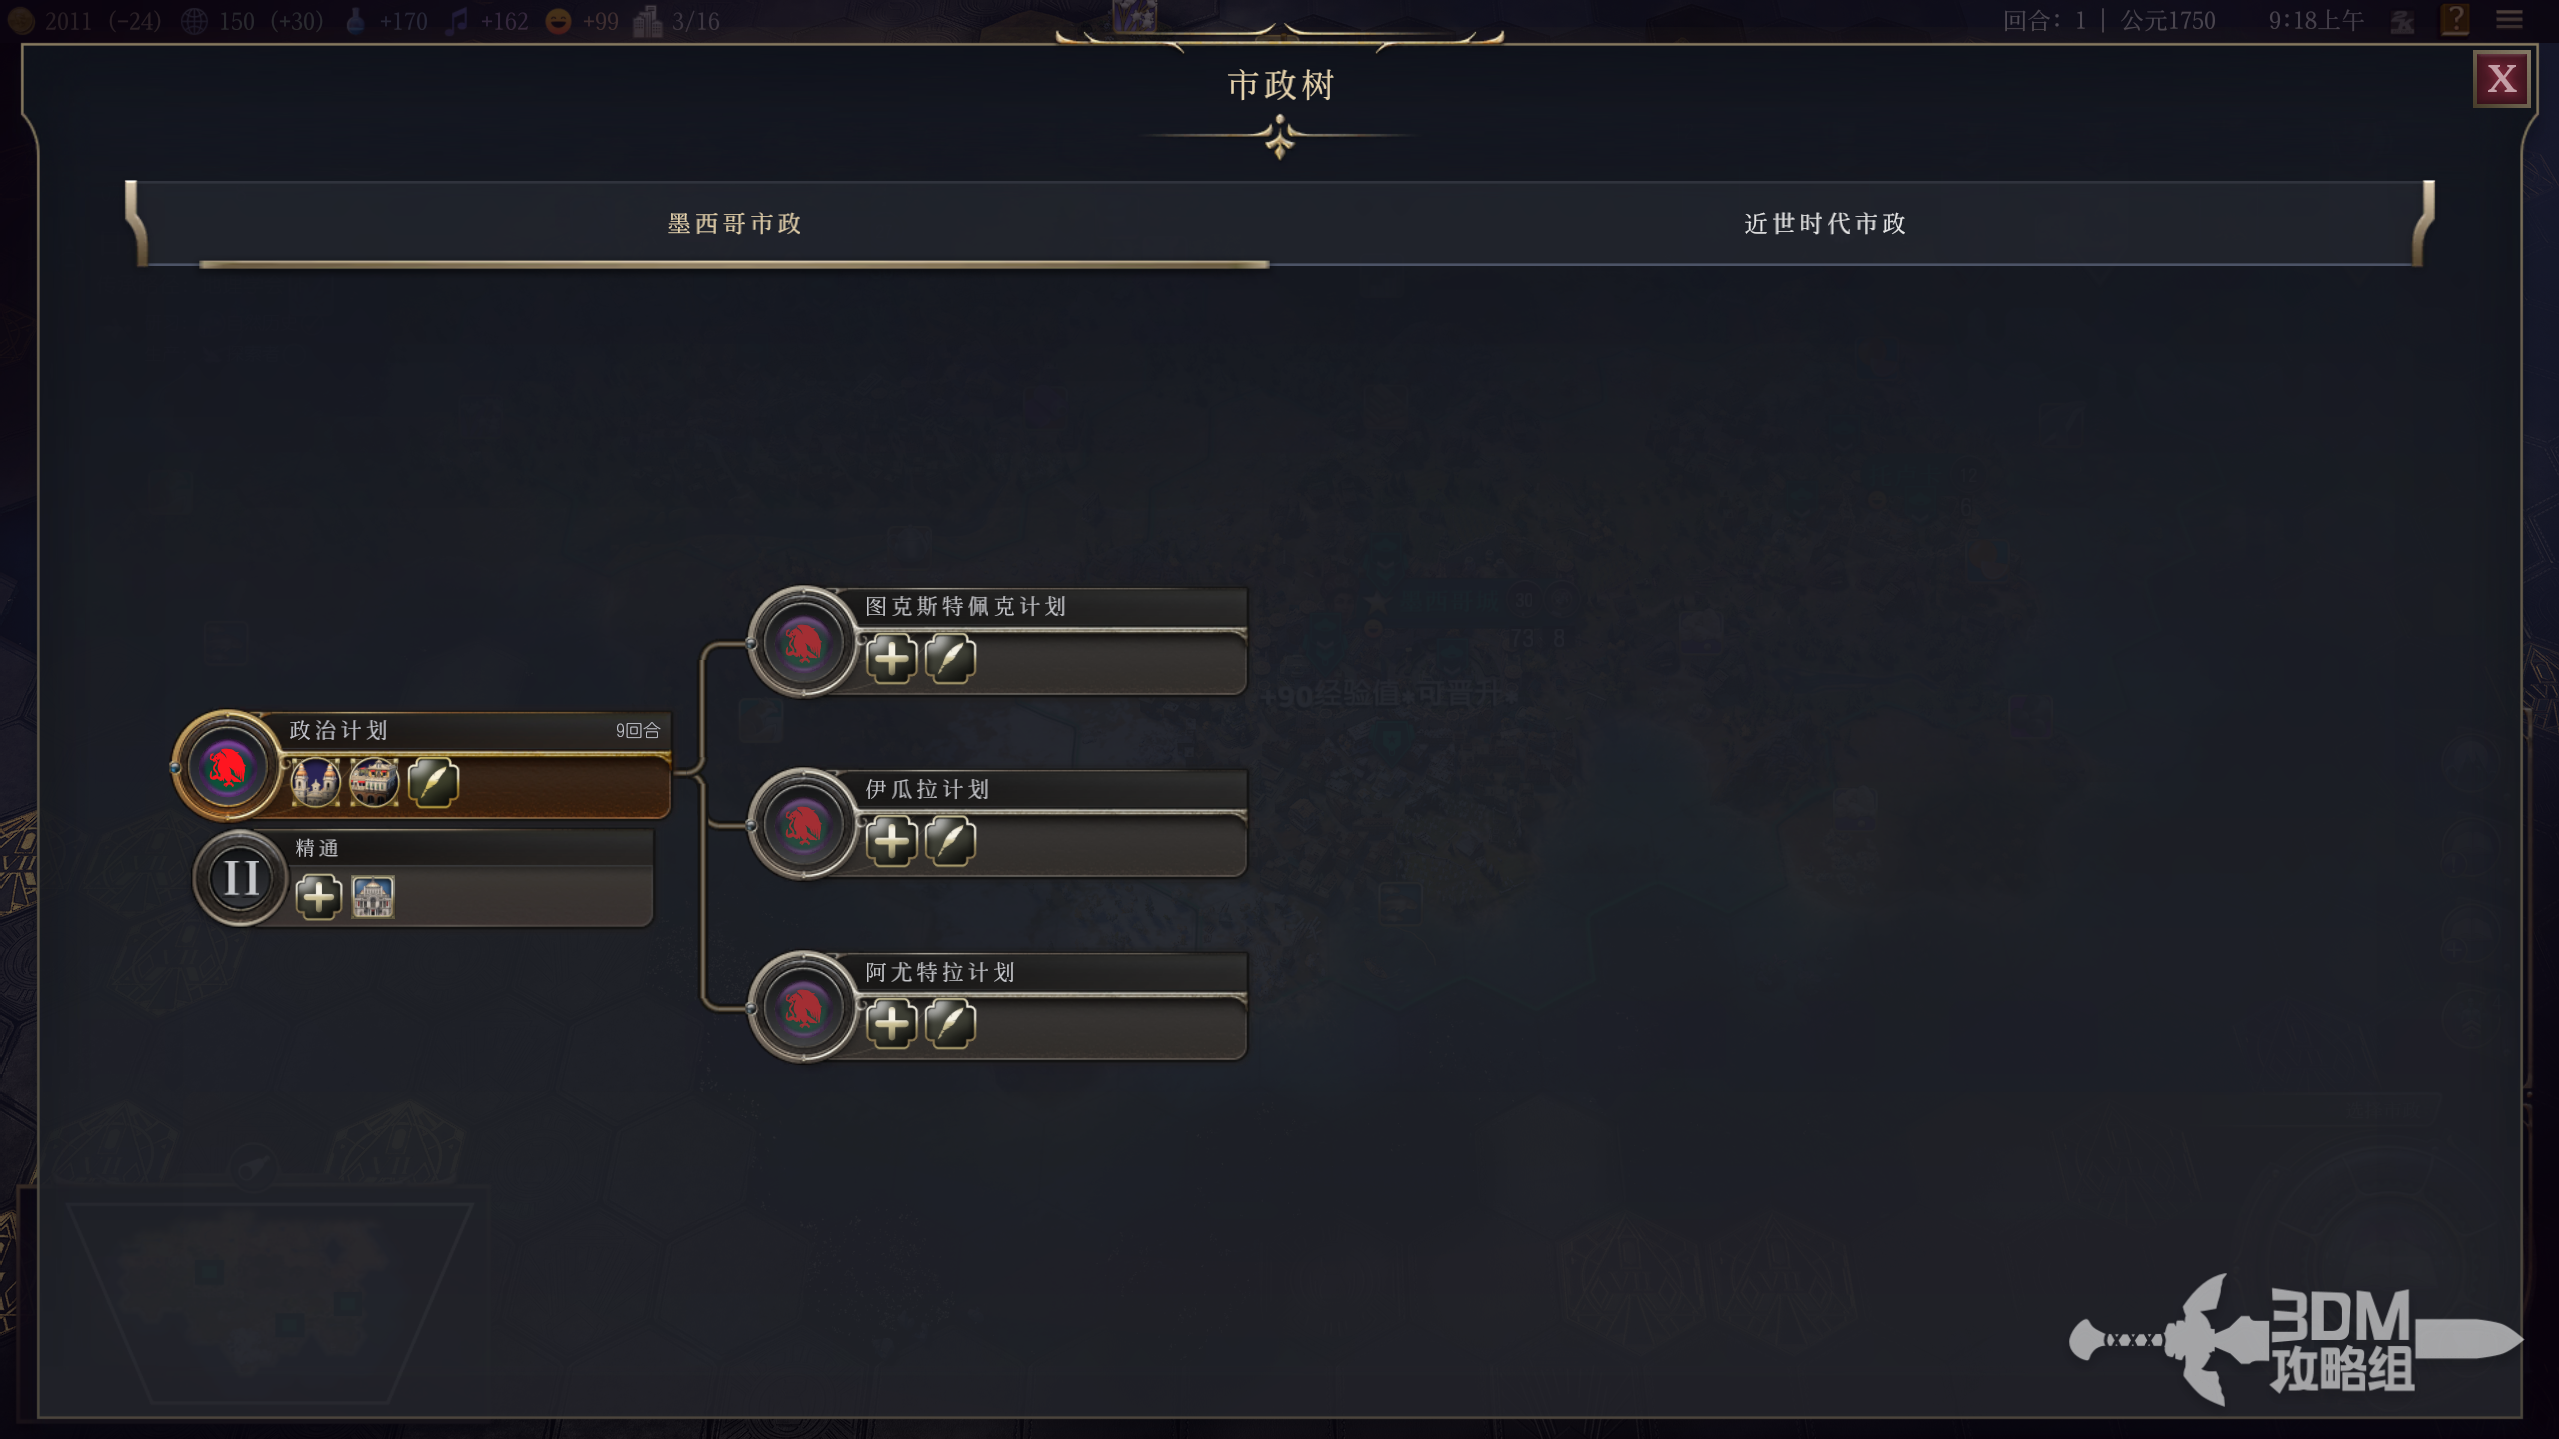Select the 伊瓜拉计划 civic node

[998, 824]
